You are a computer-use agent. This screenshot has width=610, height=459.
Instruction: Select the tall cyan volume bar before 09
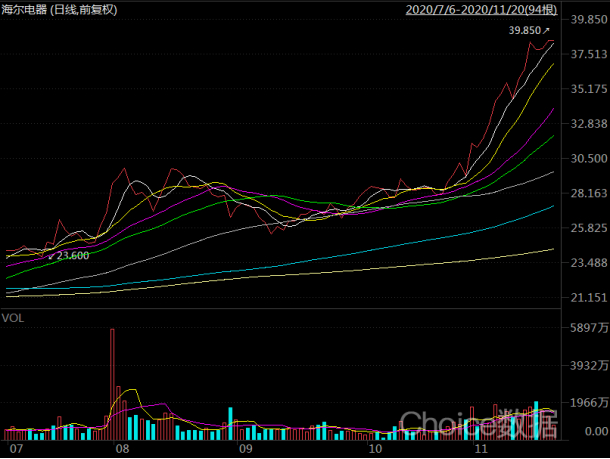click(230, 424)
